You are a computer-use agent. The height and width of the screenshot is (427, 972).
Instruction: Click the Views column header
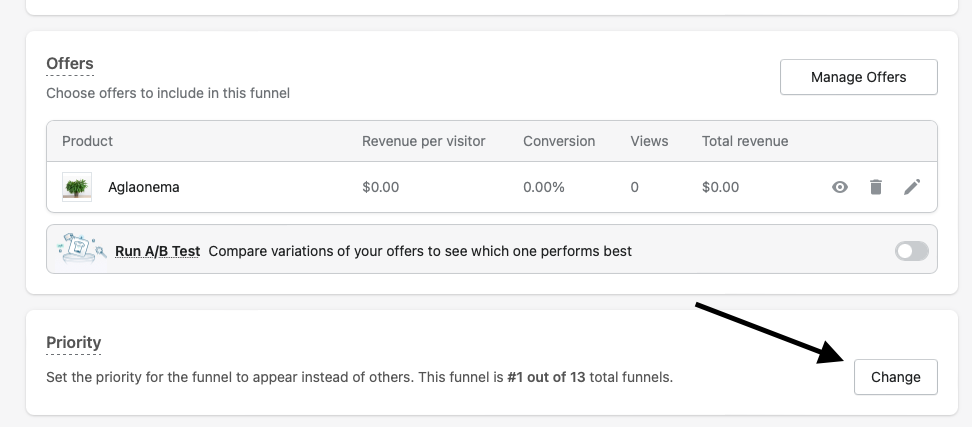tap(649, 141)
